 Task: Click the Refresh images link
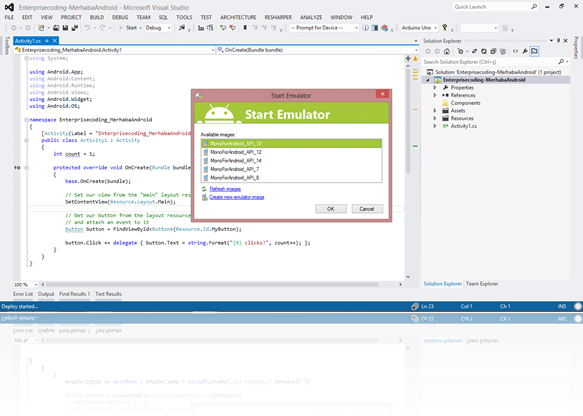pos(225,189)
